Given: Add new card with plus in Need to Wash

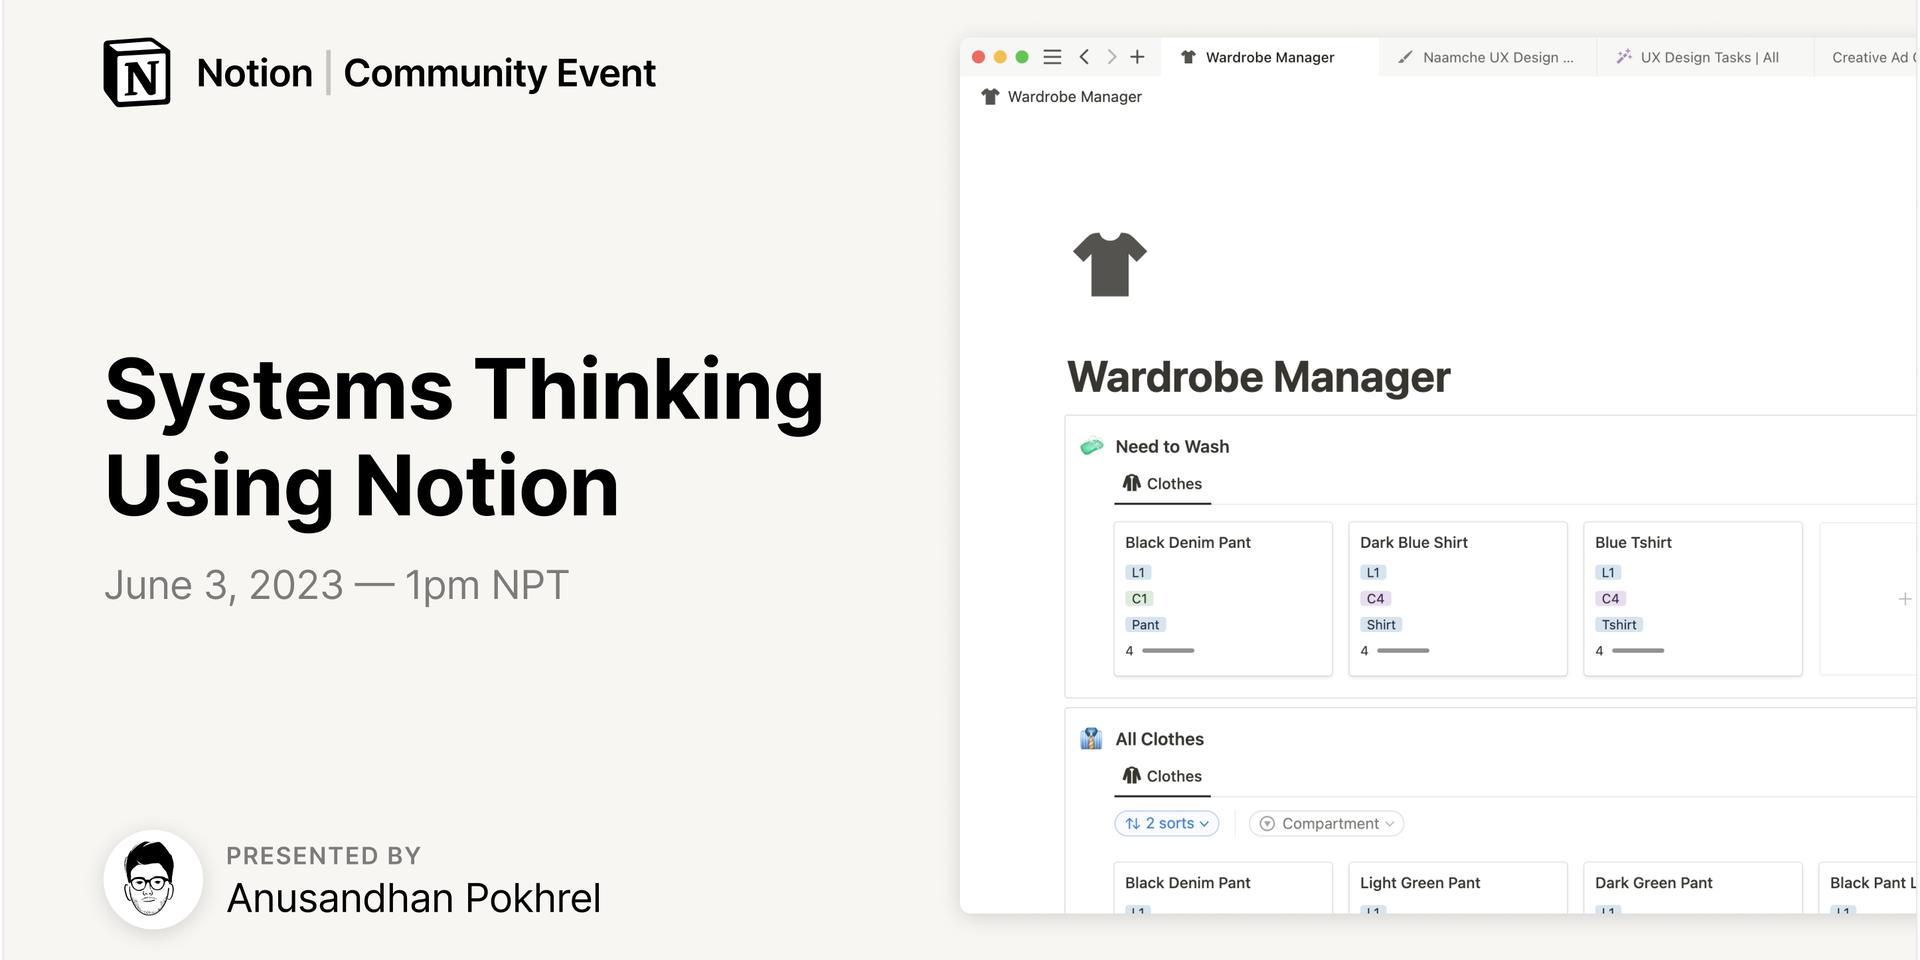Looking at the screenshot, I should pyautogui.click(x=1904, y=599).
